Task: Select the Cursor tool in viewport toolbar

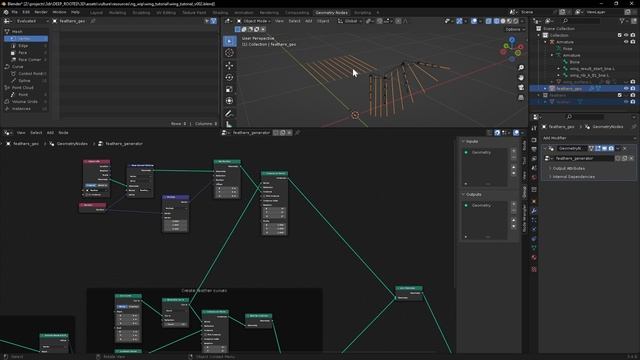Action: [229, 53]
